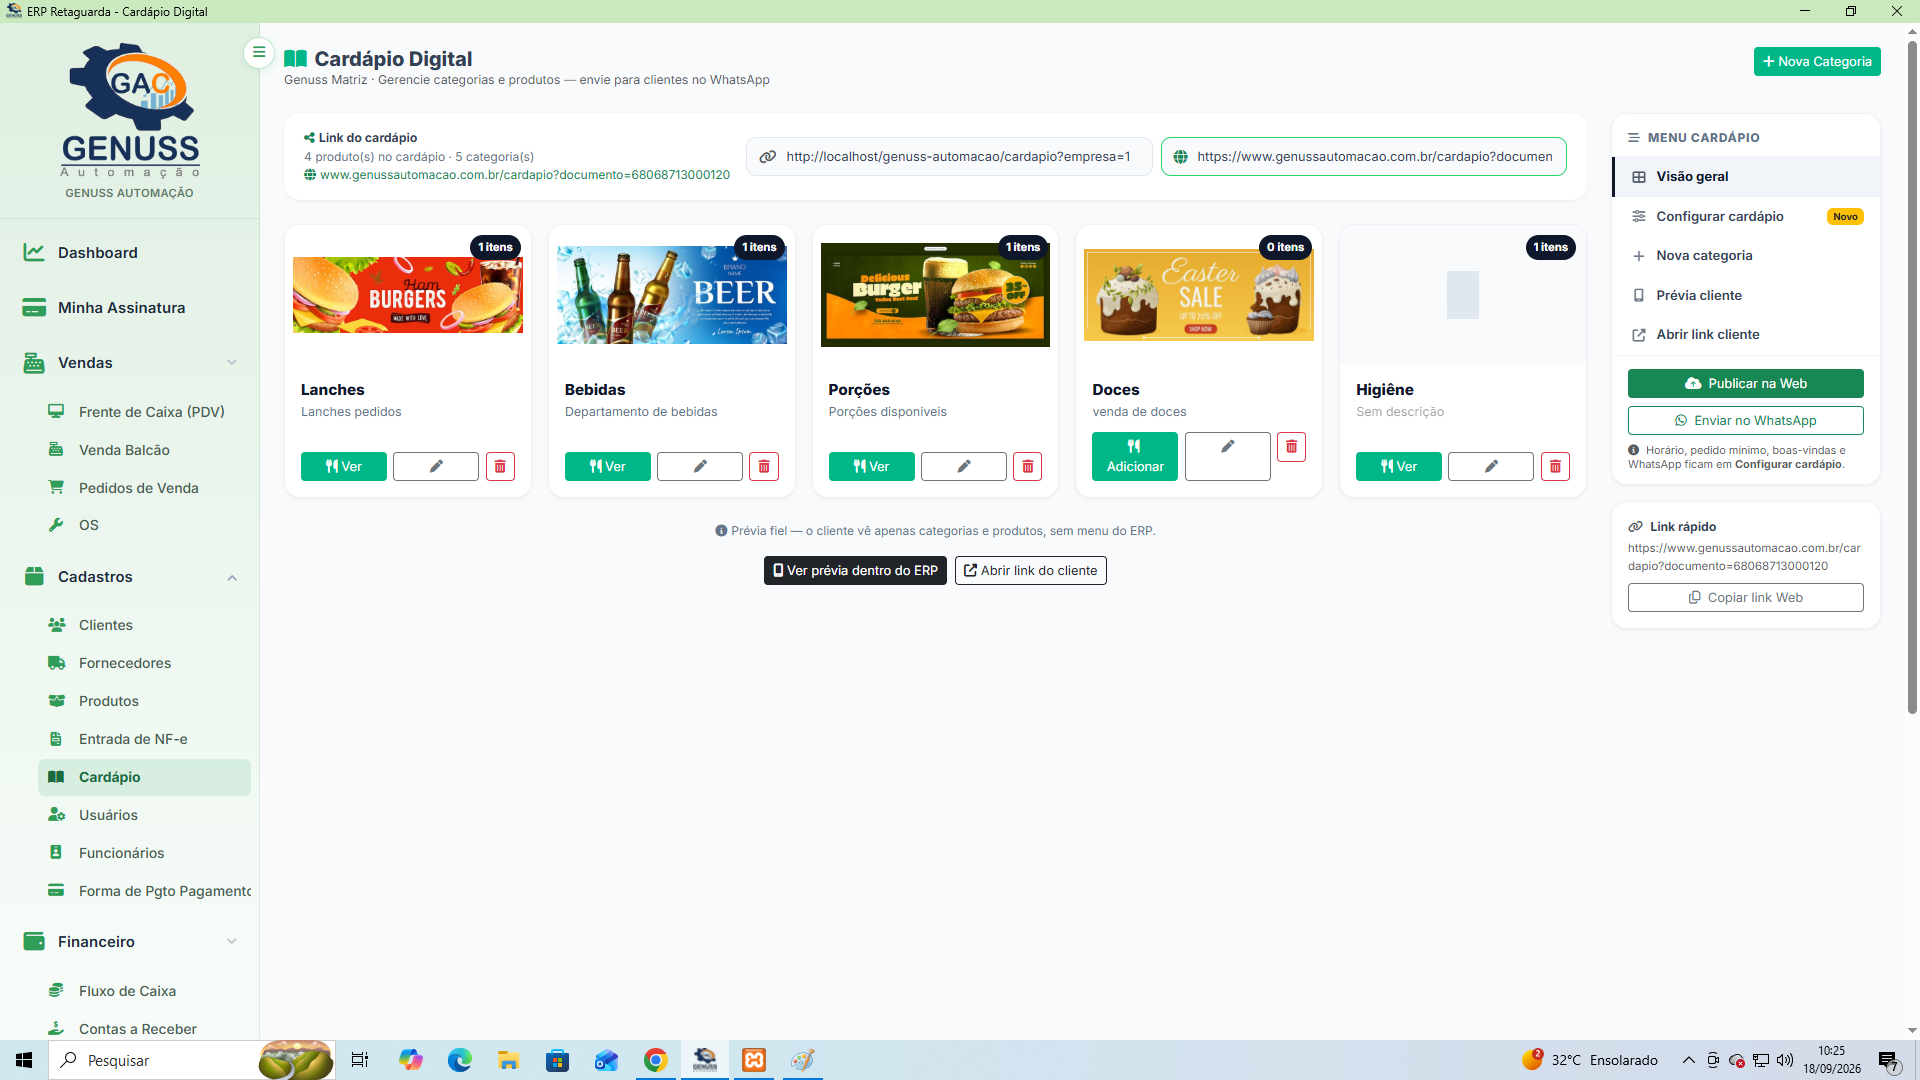The width and height of the screenshot is (1920, 1080).
Task: Create a new category with Nova Categoria button
Action: [1817, 62]
